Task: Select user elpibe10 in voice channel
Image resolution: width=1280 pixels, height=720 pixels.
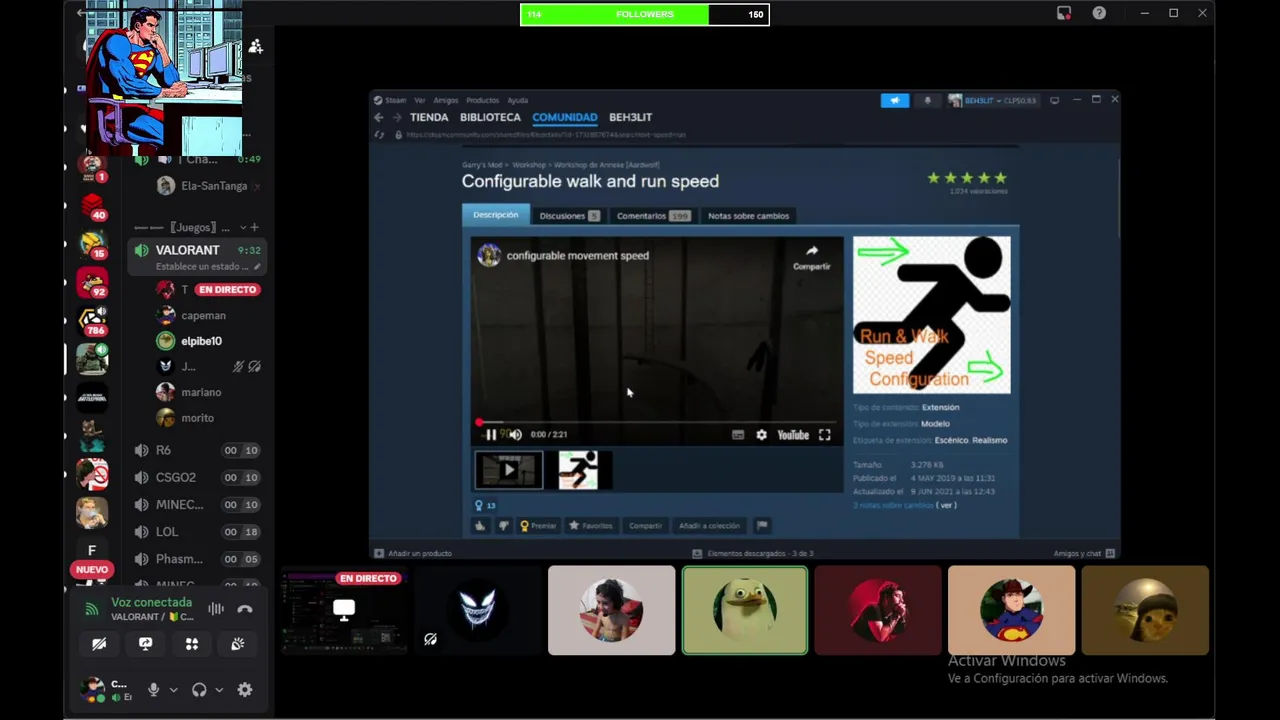Action: (201, 341)
